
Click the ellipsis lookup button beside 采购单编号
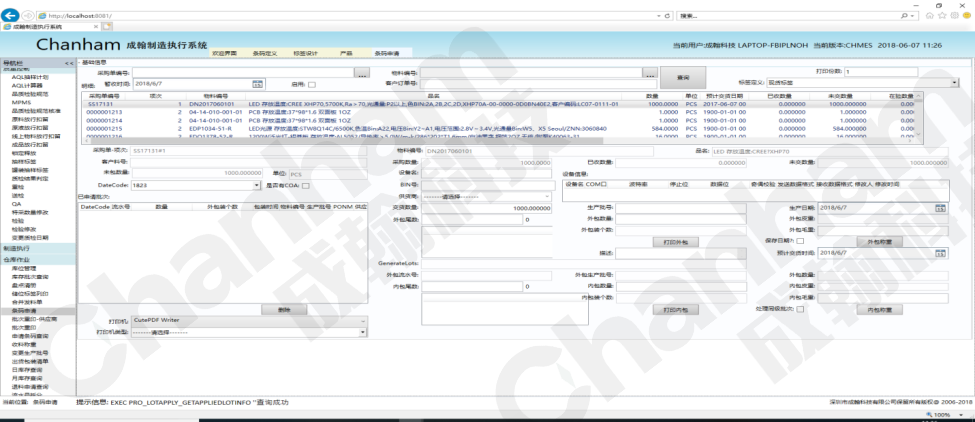pyautogui.click(x=362, y=74)
